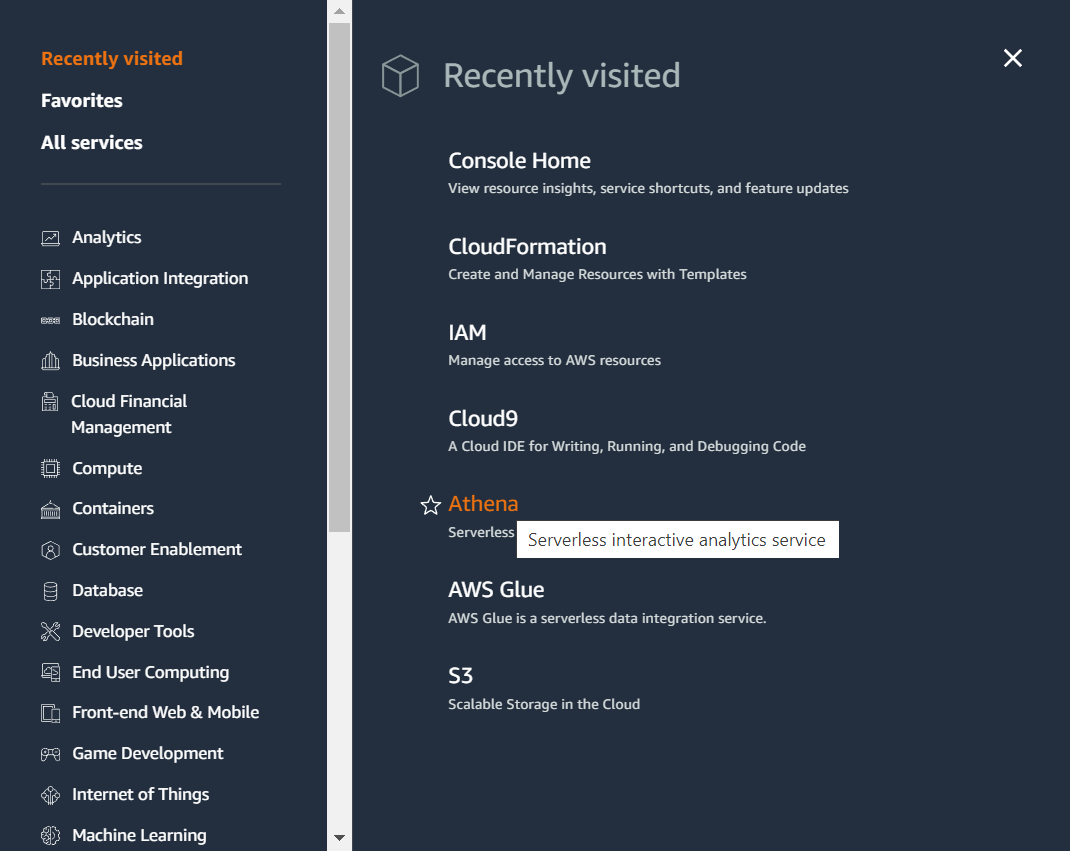The width and height of the screenshot is (1070, 851).
Task: Select the Database category icon
Action: (x=50, y=590)
